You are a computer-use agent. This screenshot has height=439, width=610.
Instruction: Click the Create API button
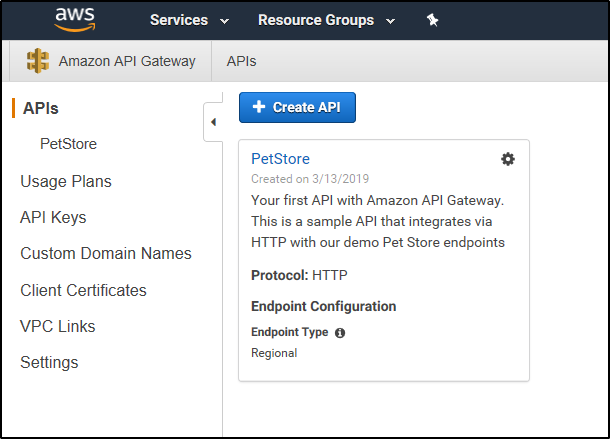pyautogui.click(x=297, y=107)
